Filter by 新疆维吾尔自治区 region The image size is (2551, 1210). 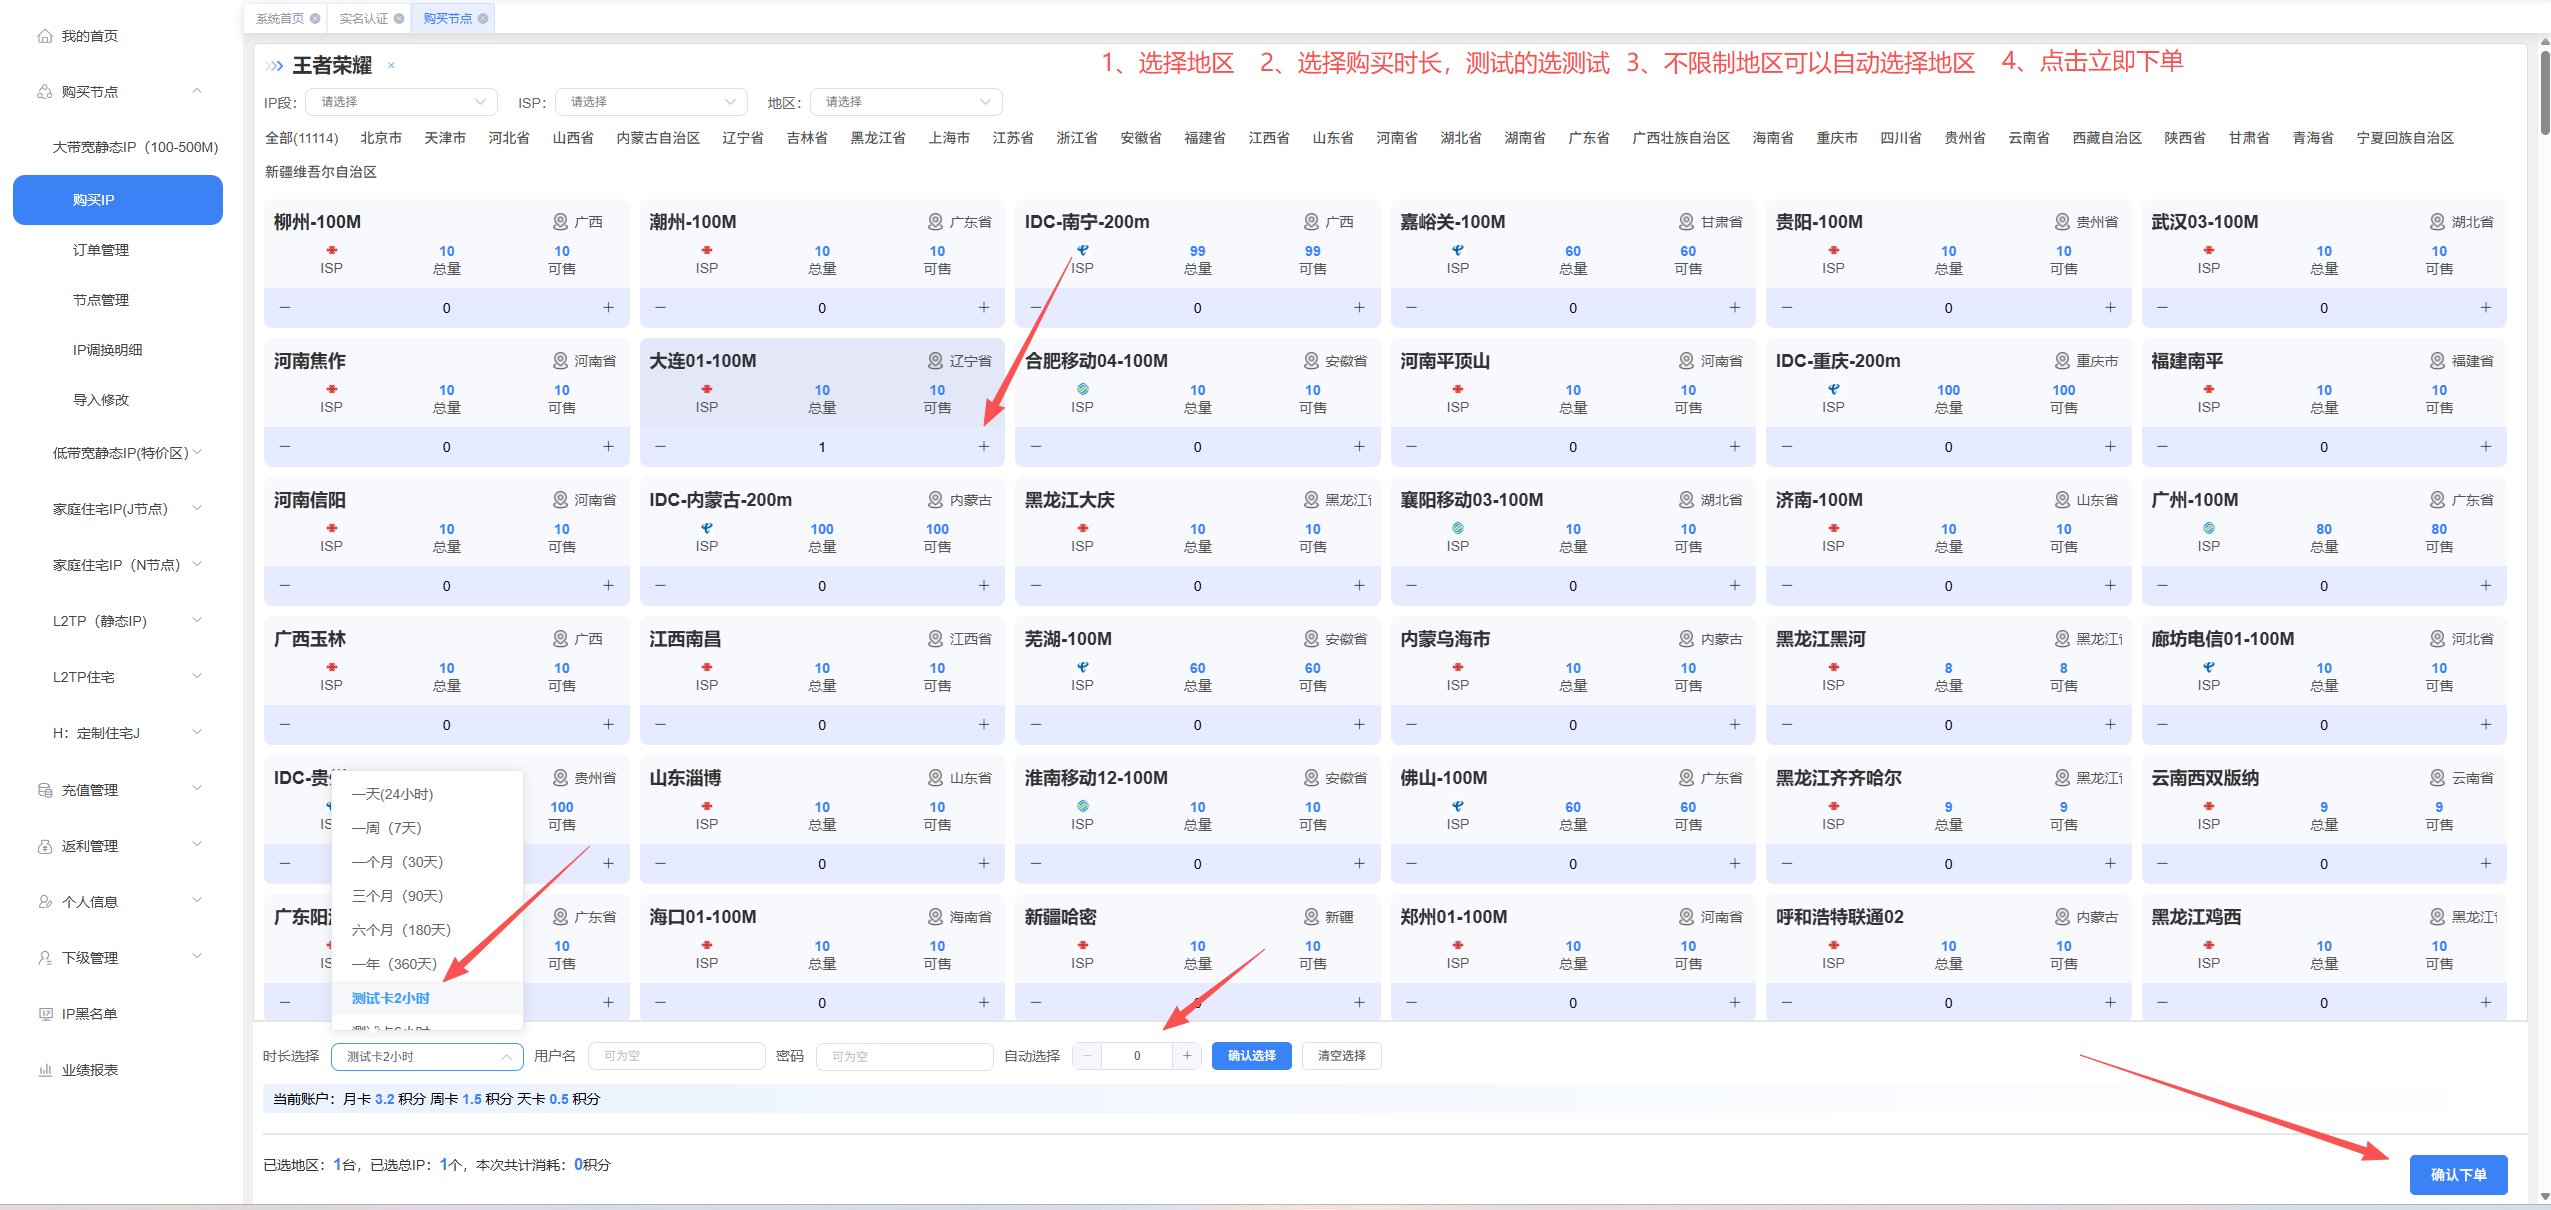tap(320, 172)
